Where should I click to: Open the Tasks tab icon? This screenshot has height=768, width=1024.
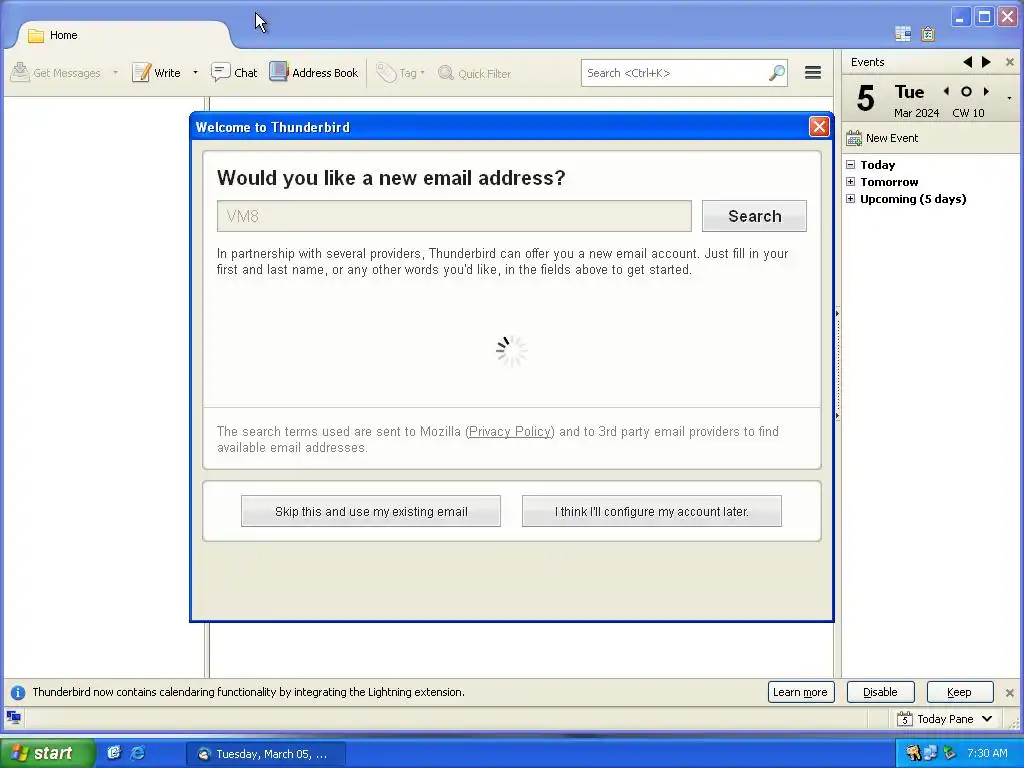coord(928,34)
